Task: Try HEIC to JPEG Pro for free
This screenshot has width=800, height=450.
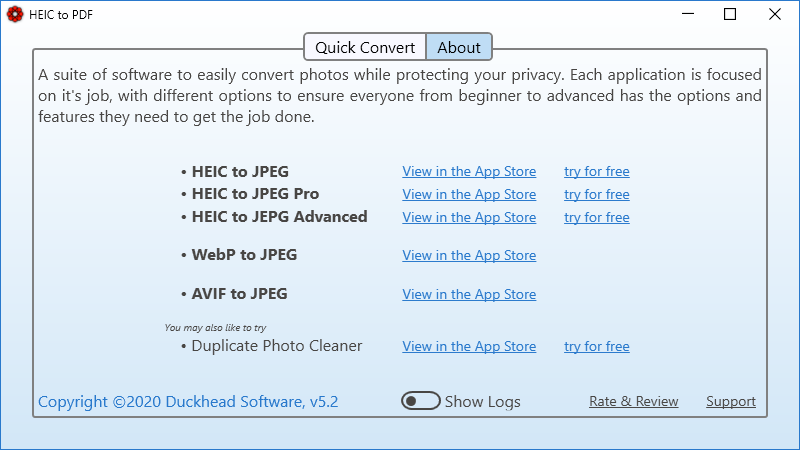Action: click(596, 194)
